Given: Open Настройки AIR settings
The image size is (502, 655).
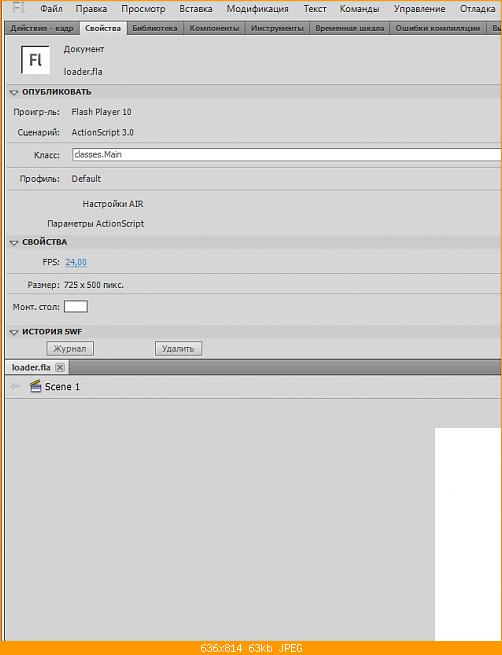Looking at the screenshot, I should pos(113,204).
